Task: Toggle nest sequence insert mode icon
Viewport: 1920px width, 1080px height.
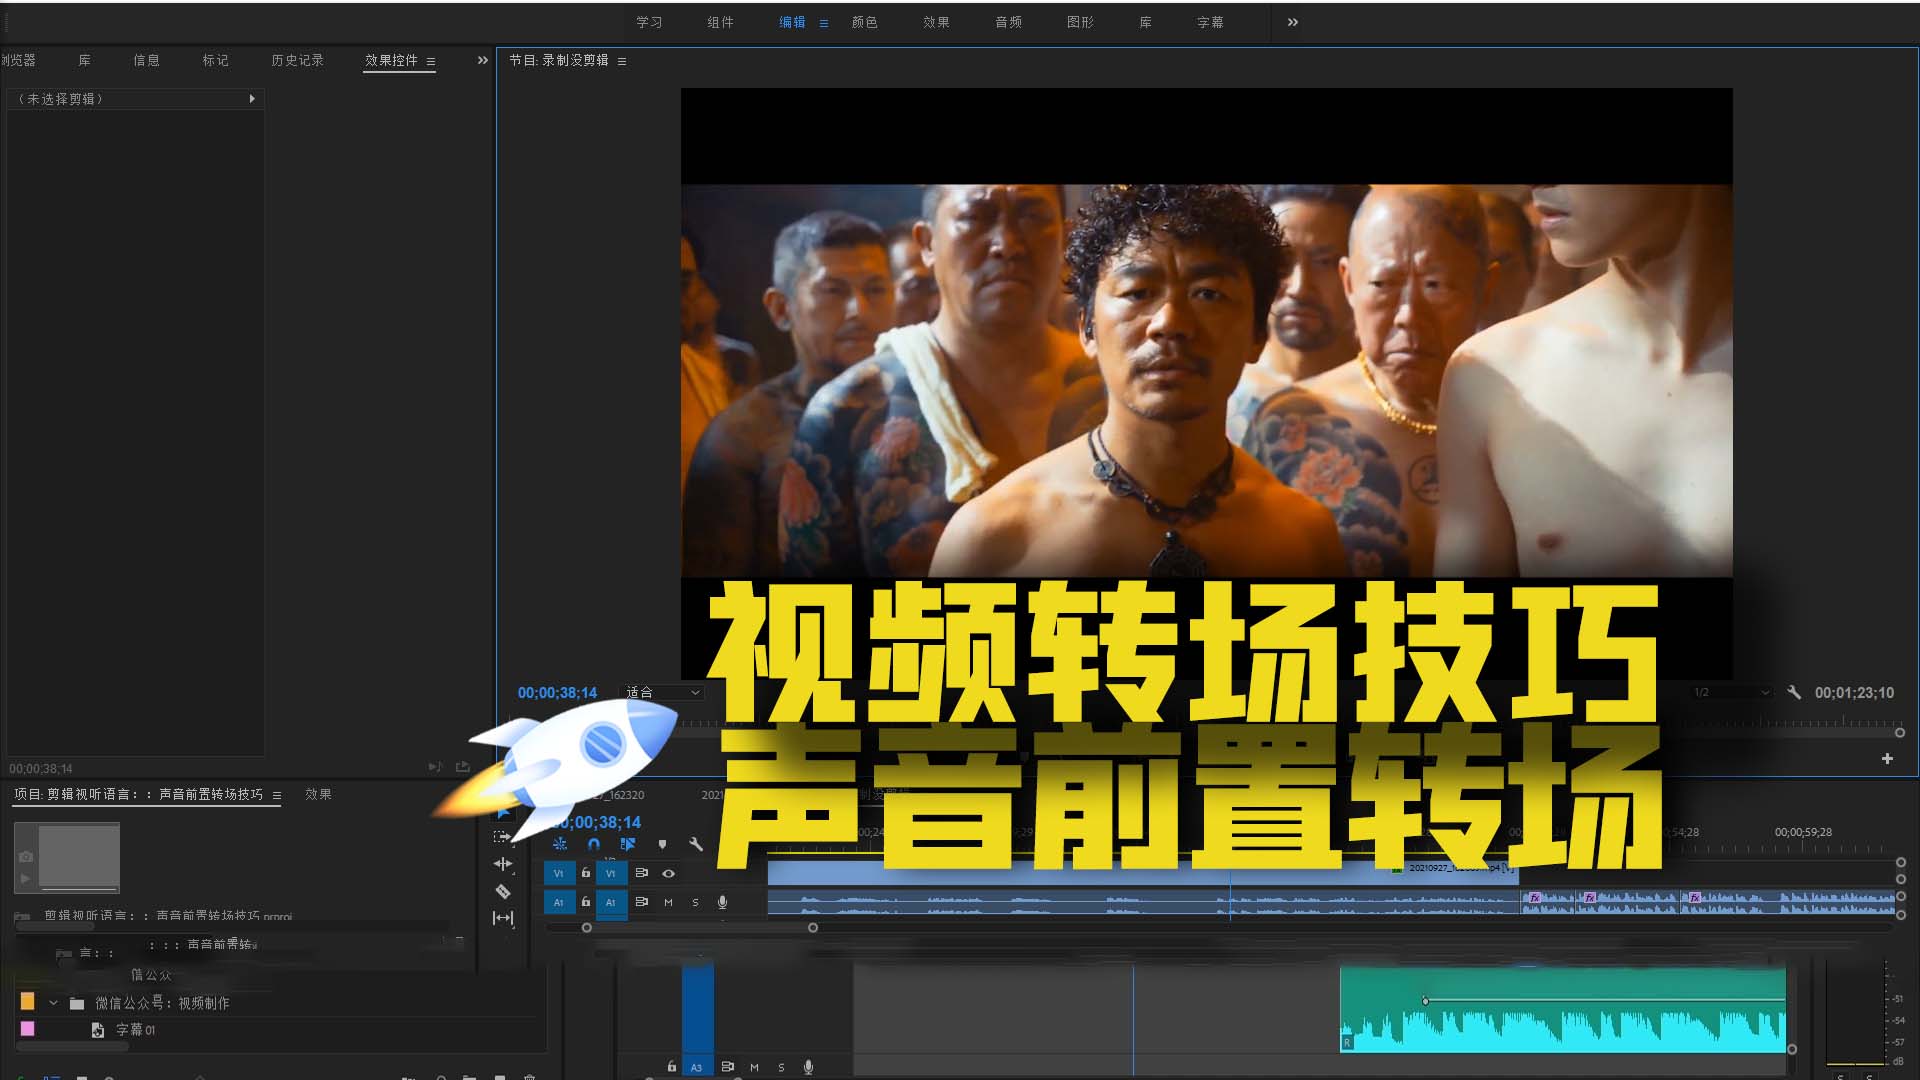Action: 560,844
